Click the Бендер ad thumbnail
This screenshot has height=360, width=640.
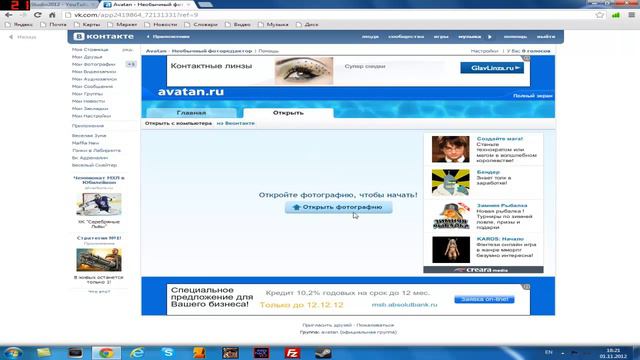tap(451, 183)
